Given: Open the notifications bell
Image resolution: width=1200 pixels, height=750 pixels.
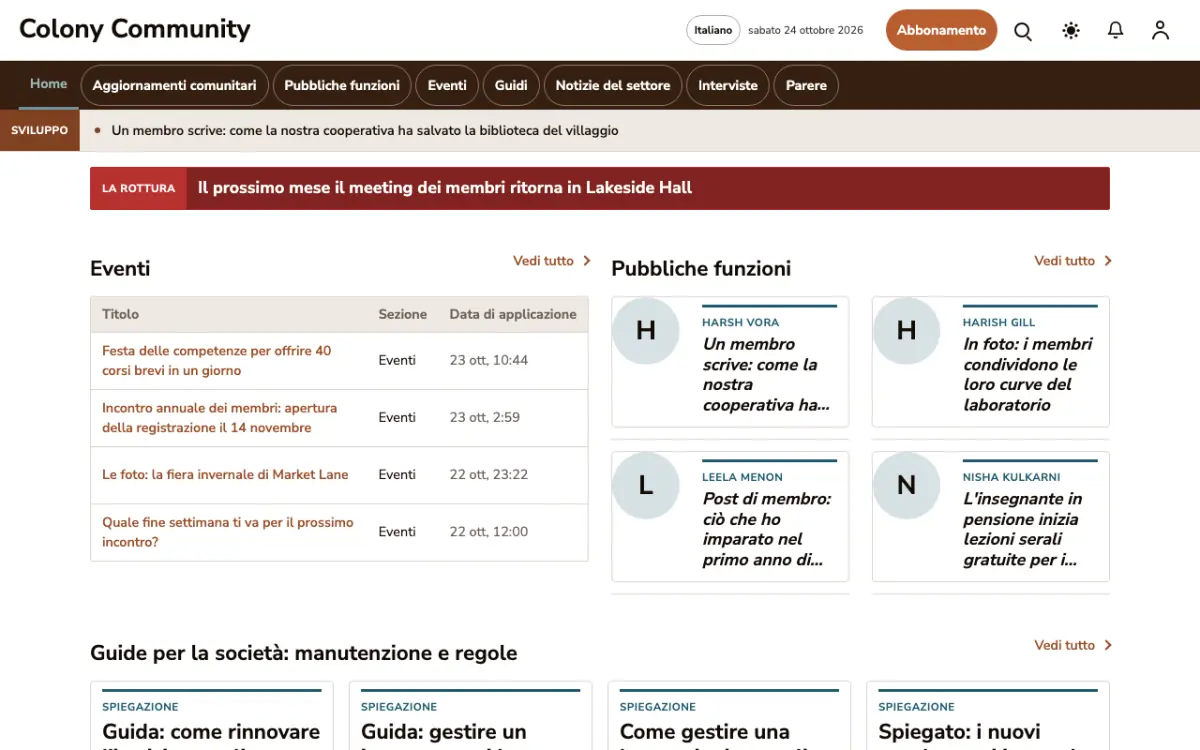Looking at the screenshot, I should click(x=1116, y=31).
